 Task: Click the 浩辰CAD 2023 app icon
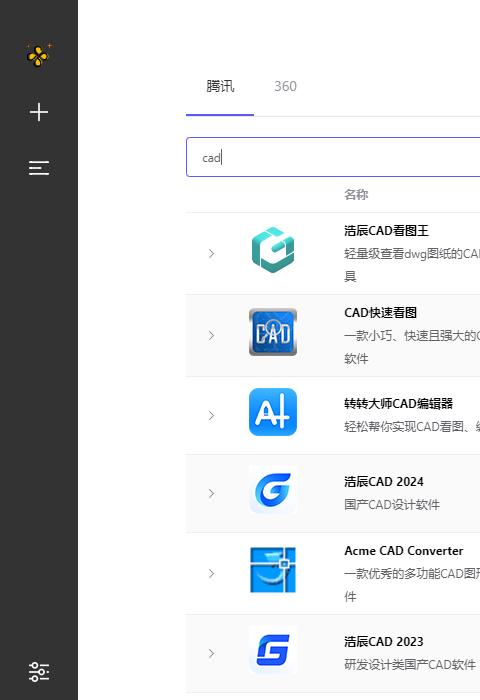(273, 650)
